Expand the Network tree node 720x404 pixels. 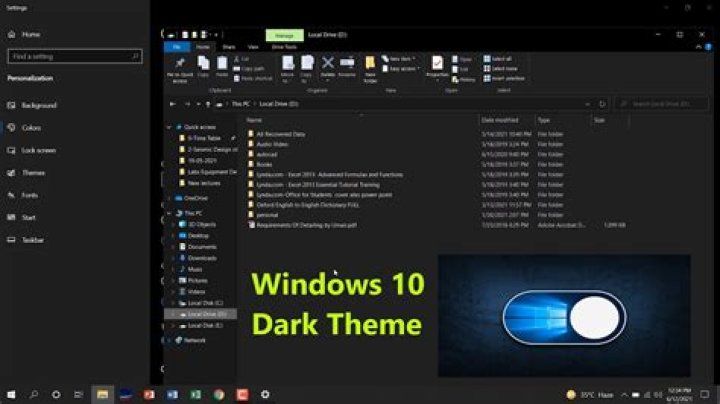pyautogui.click(x=169, y=341)
